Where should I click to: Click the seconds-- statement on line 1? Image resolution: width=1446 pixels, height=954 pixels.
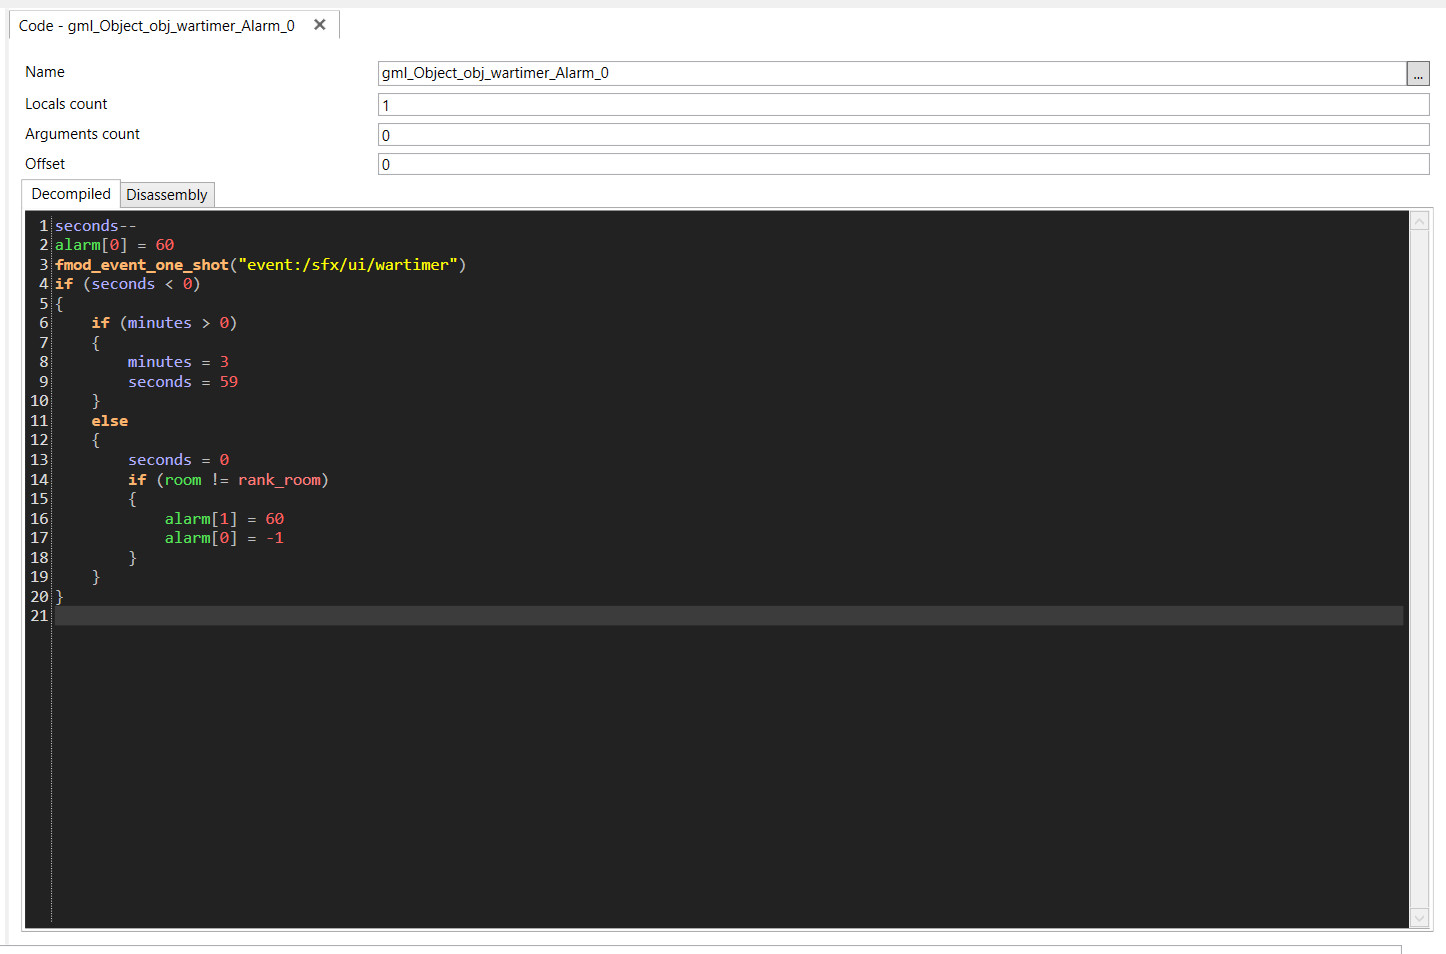[x=95, y=226]
